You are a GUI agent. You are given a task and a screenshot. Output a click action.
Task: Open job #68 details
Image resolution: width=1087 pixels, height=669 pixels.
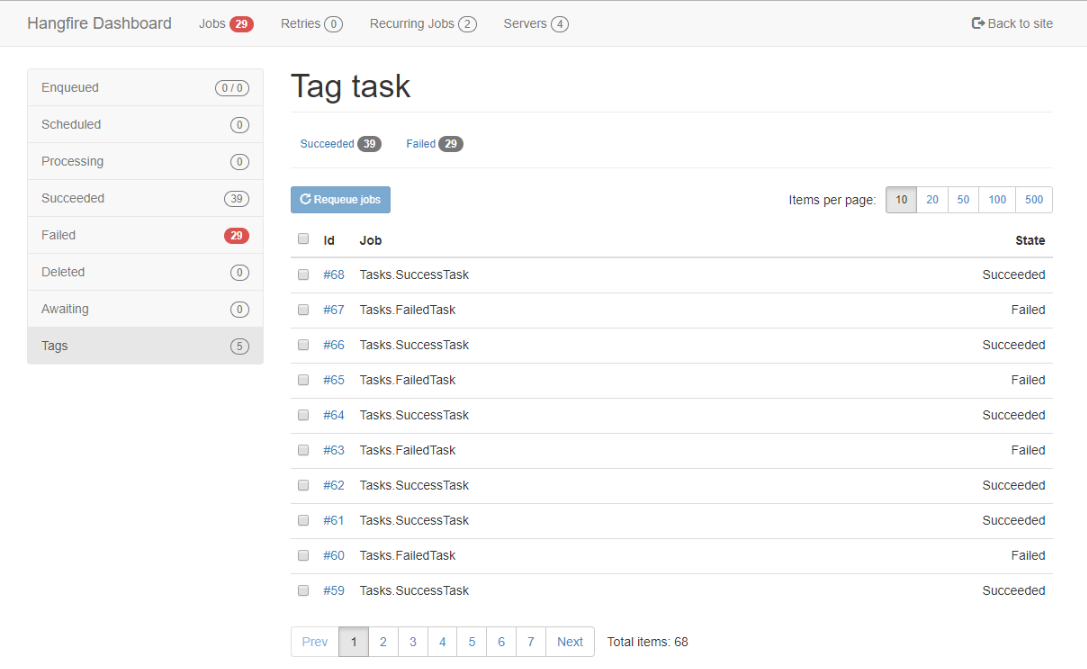(333, 275)
